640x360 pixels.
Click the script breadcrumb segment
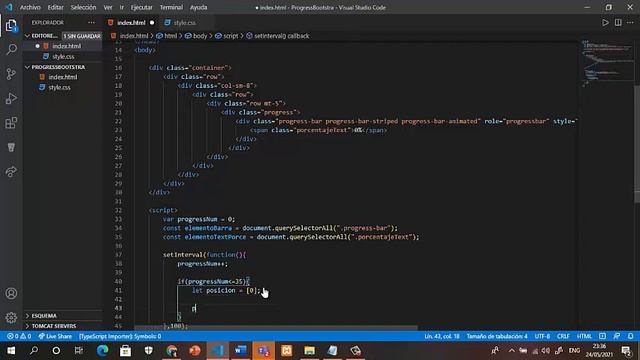[227, 36]
